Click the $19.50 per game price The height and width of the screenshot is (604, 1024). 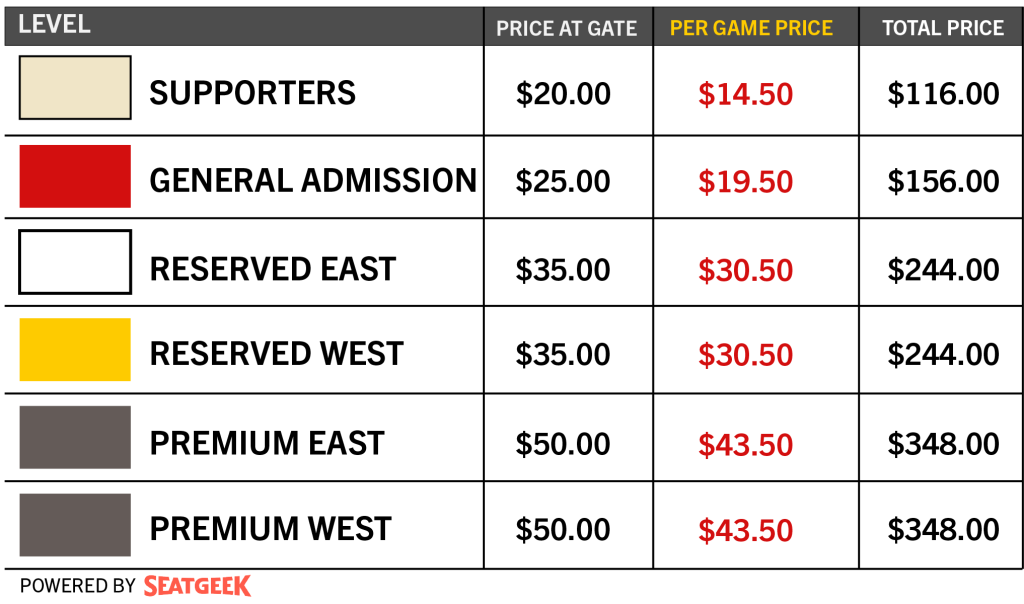[745, 182]
